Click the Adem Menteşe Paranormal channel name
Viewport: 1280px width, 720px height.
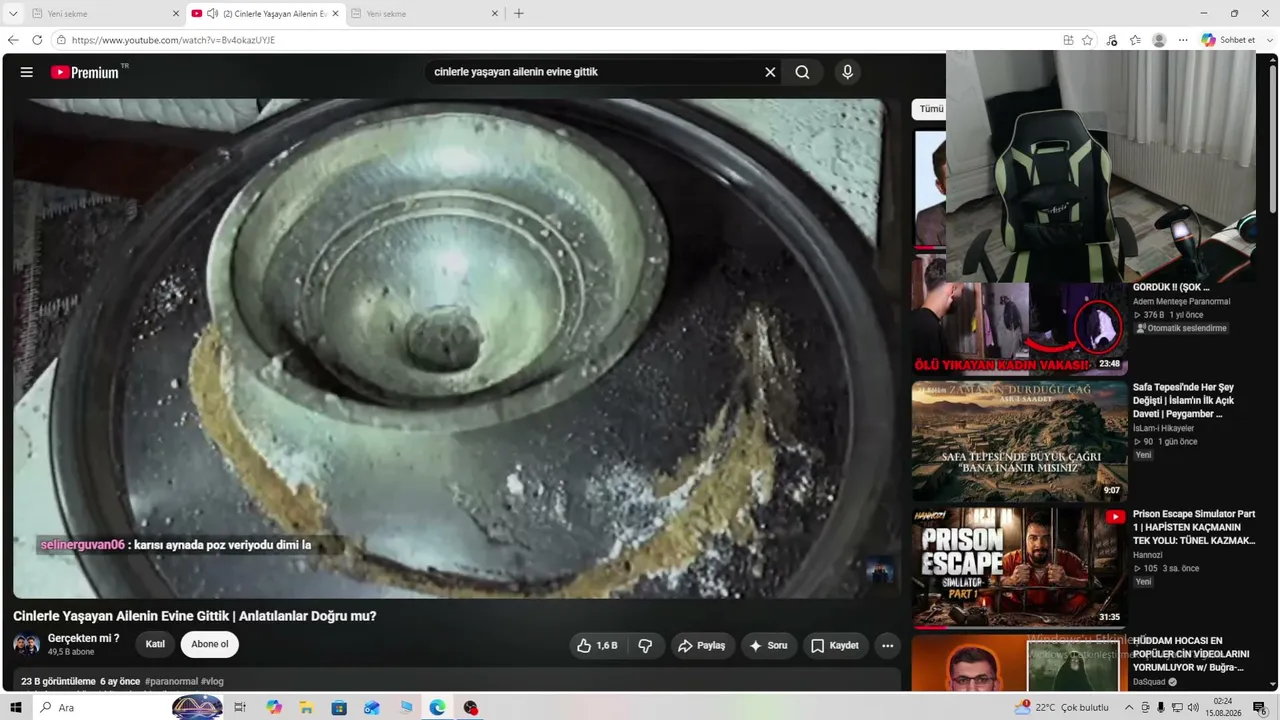coord(1181,301)
